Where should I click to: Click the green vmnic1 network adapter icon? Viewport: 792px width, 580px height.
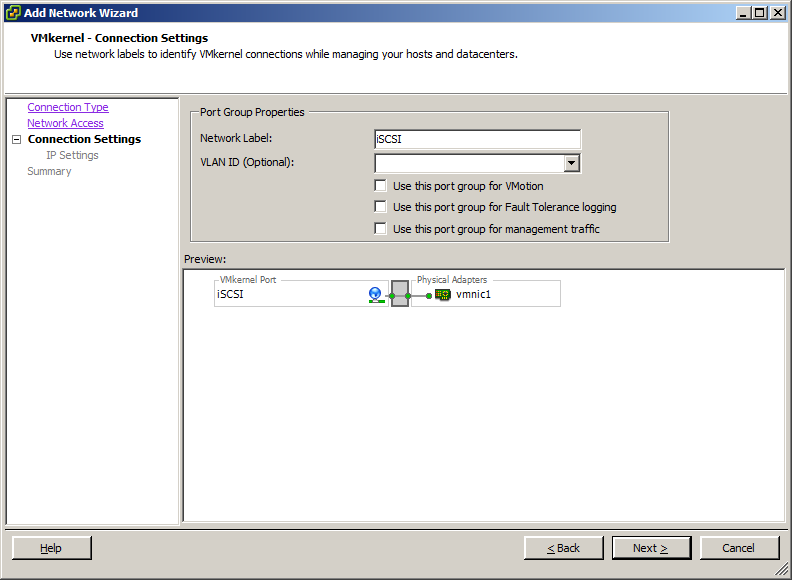(x=443, y=294)
